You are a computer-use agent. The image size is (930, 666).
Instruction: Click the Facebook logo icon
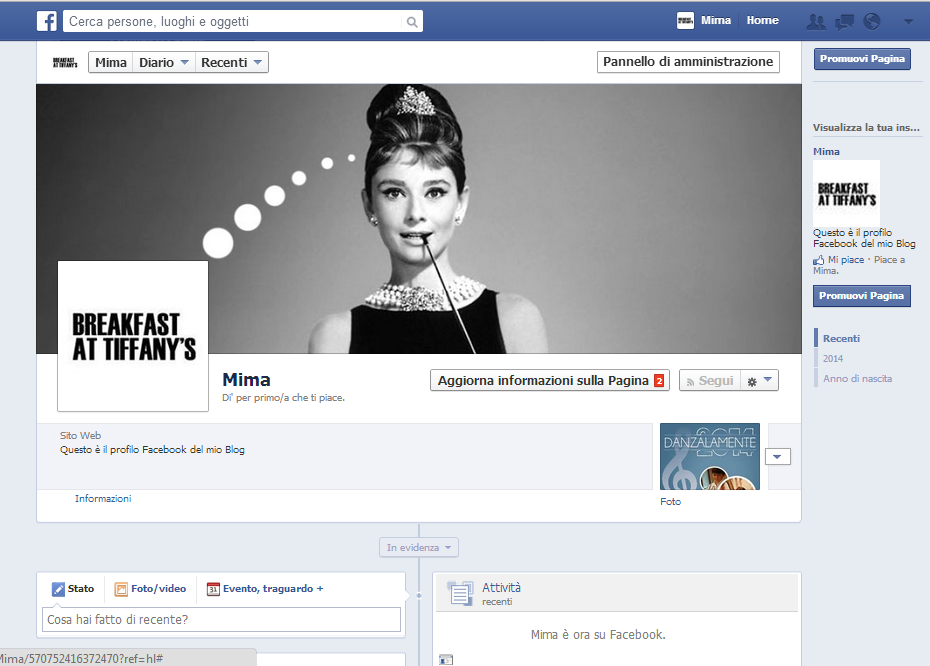[x=47, y=21]
